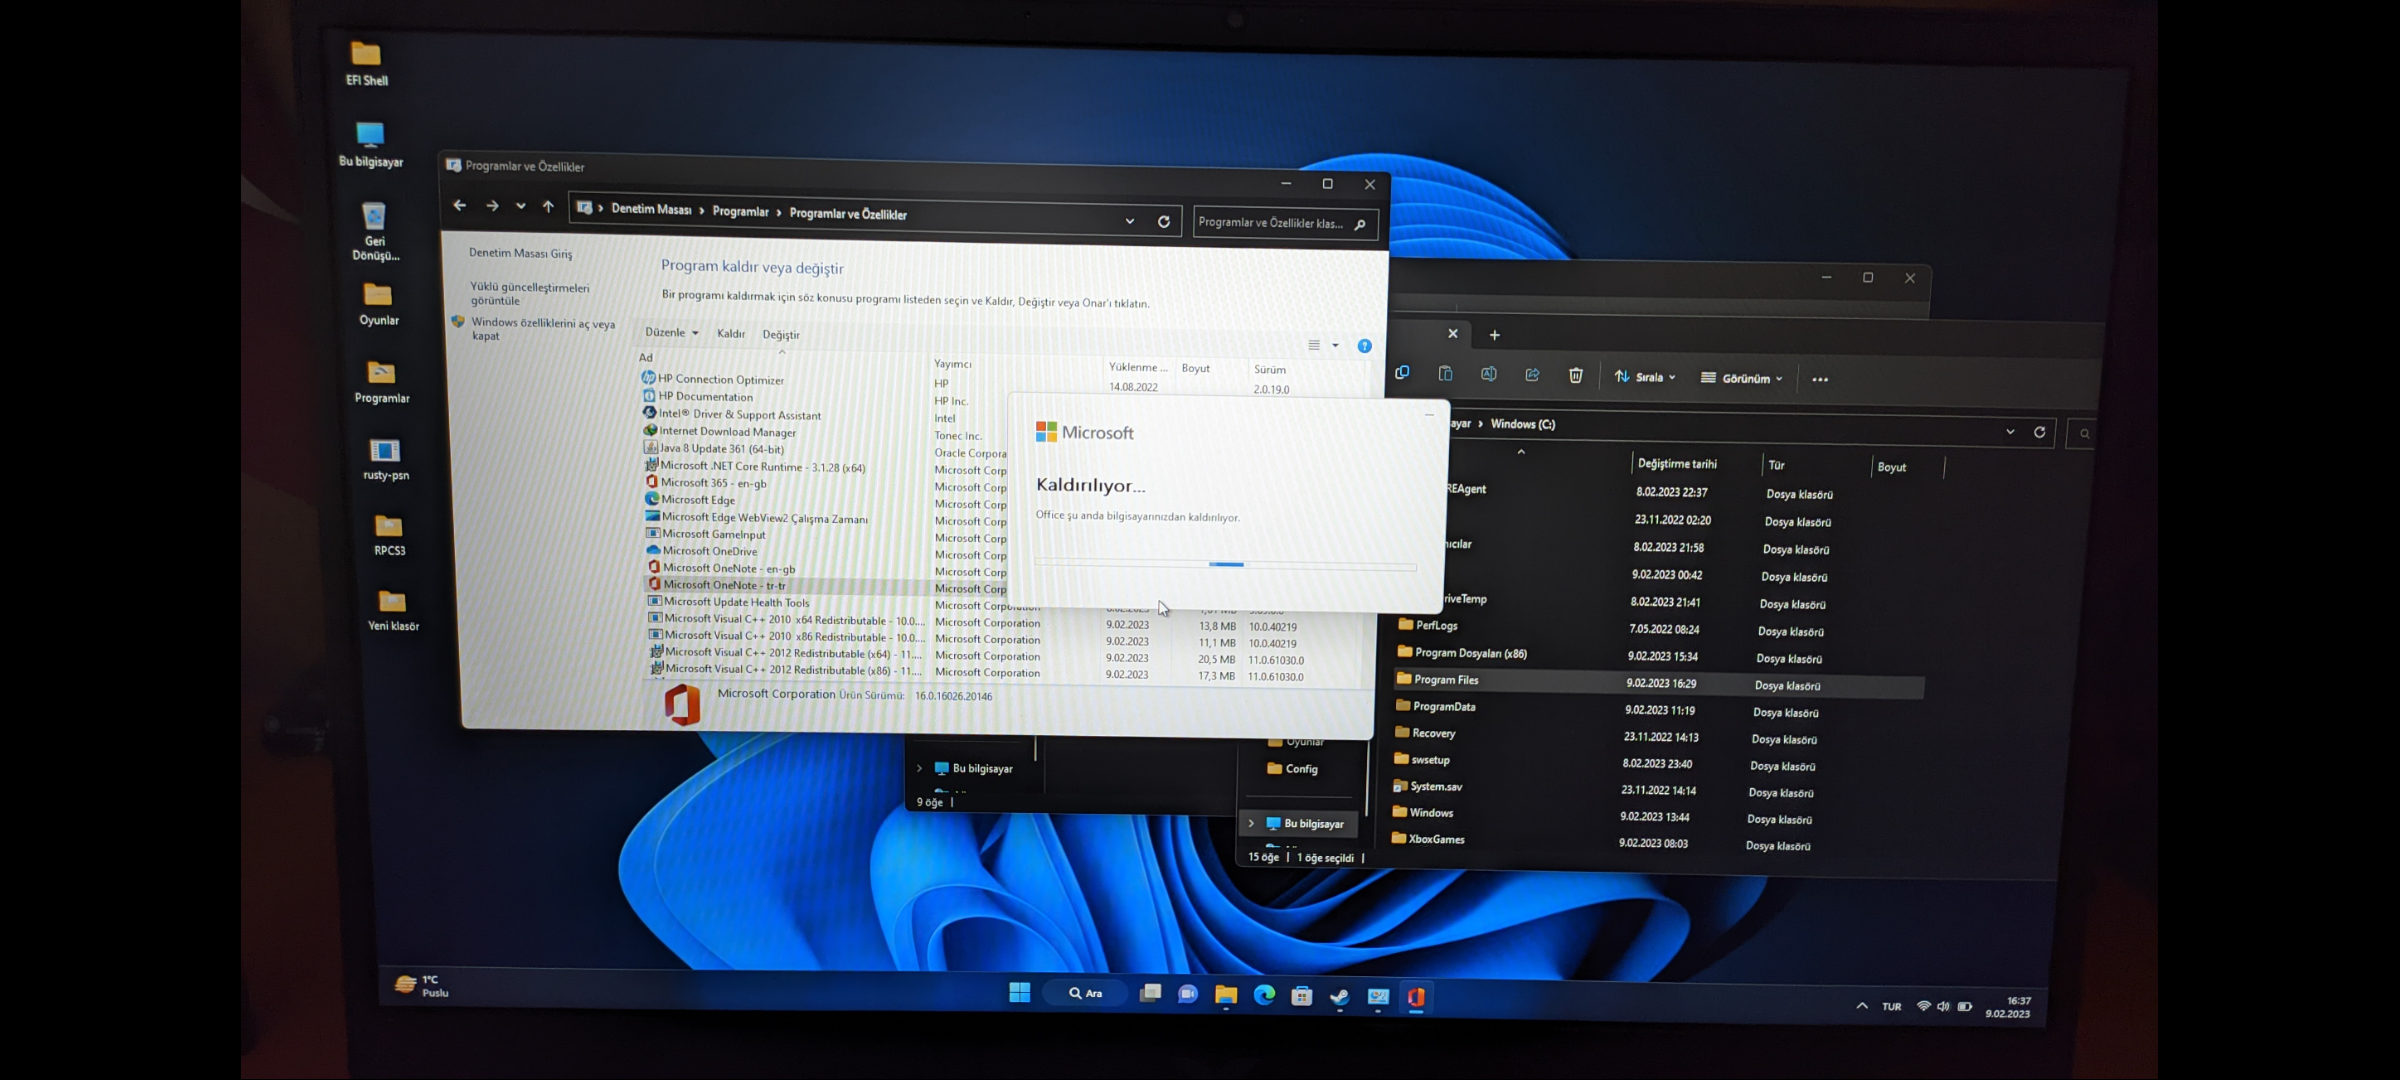Click the HP Connection Optimizer icon
This screenshot has height=1080, width=2400.
(x=651, y=378)
